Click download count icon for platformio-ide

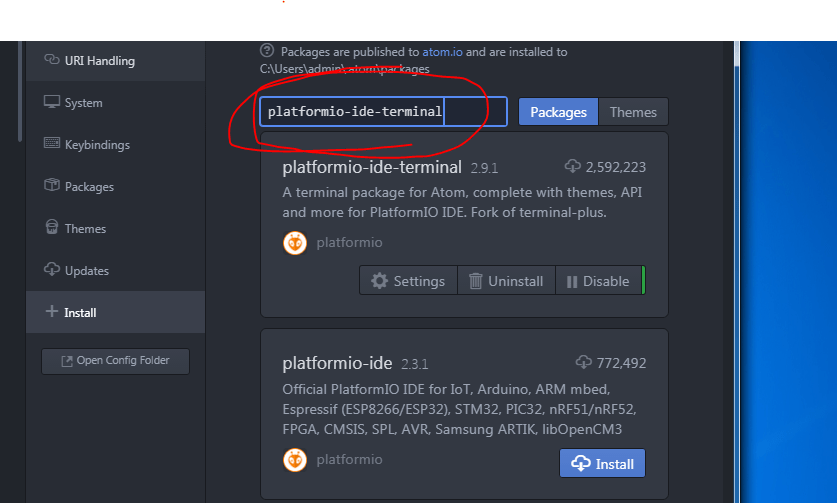(583, 362)
